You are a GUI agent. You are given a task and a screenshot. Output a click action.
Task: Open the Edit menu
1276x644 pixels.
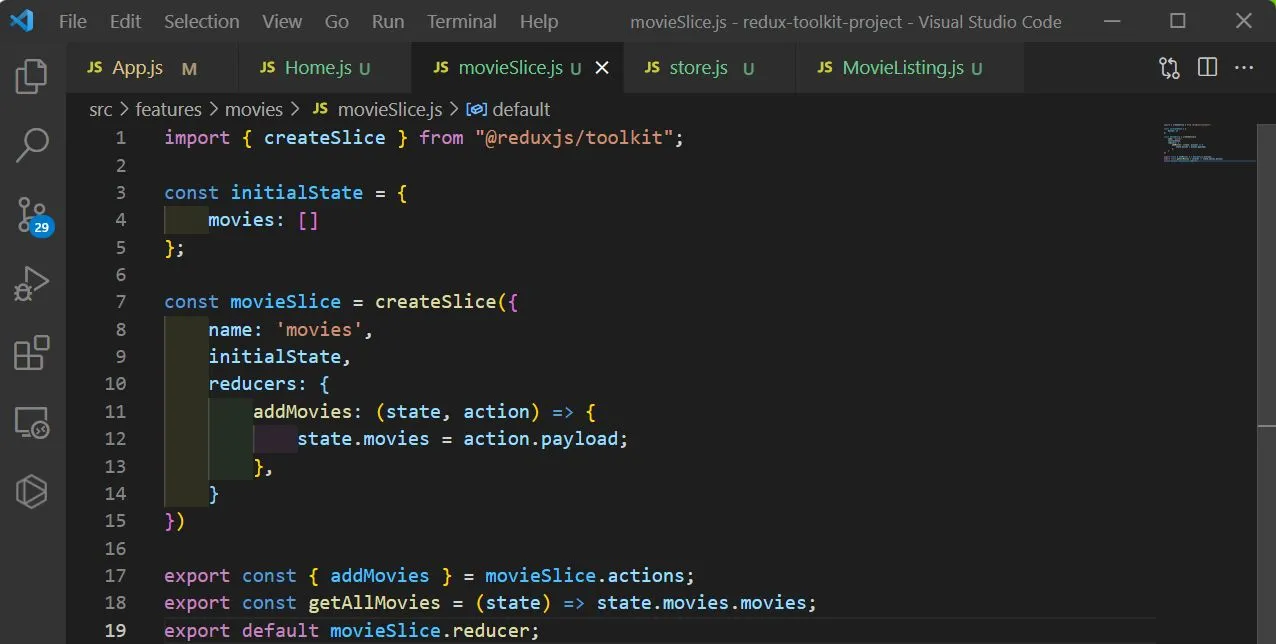(126, 21)
